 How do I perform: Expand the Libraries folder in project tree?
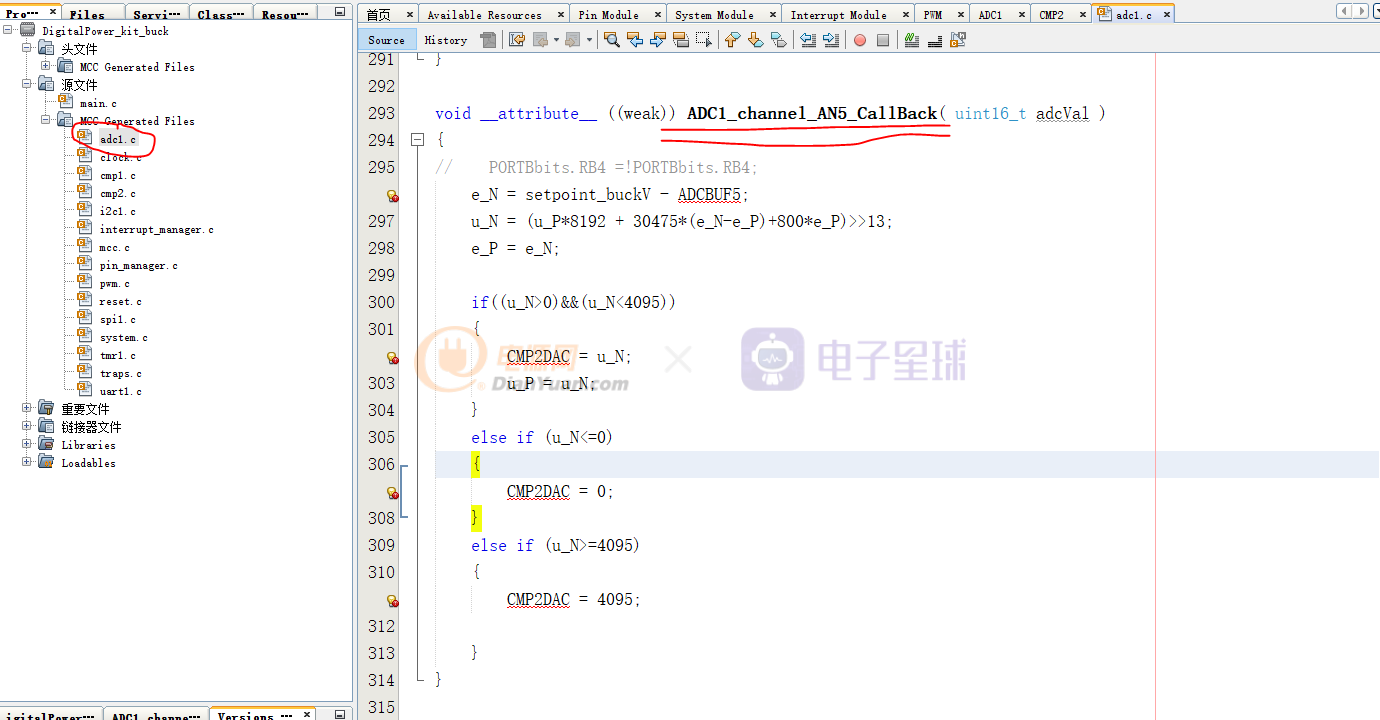27,444
